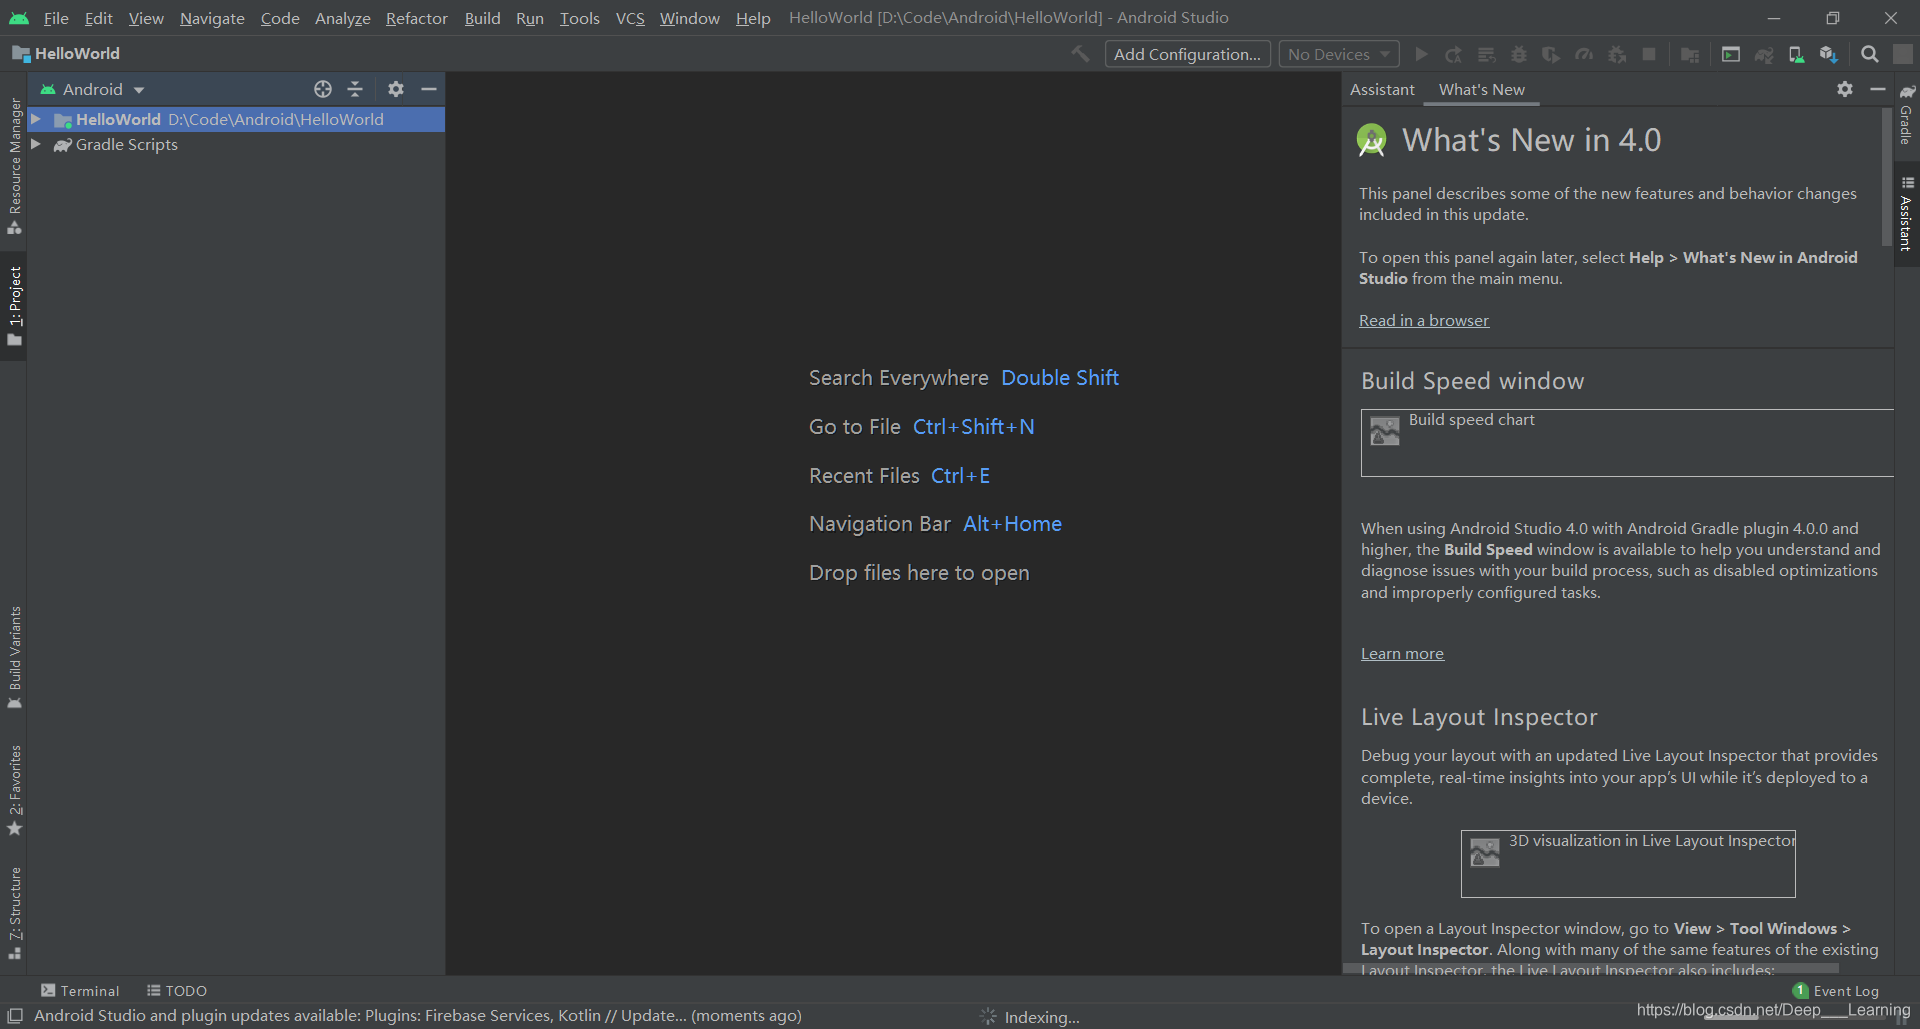Screen dimensions: 1920x1029
Task: Click the Learn more link
Action: 1402,653
